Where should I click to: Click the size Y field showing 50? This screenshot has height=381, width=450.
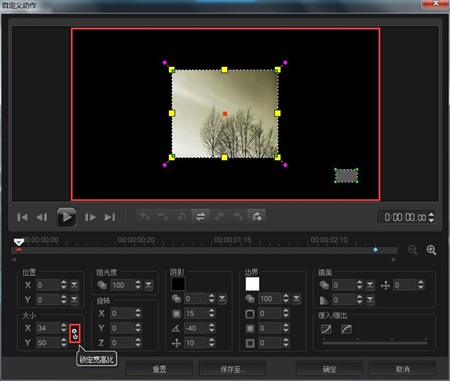coord(48,343)
